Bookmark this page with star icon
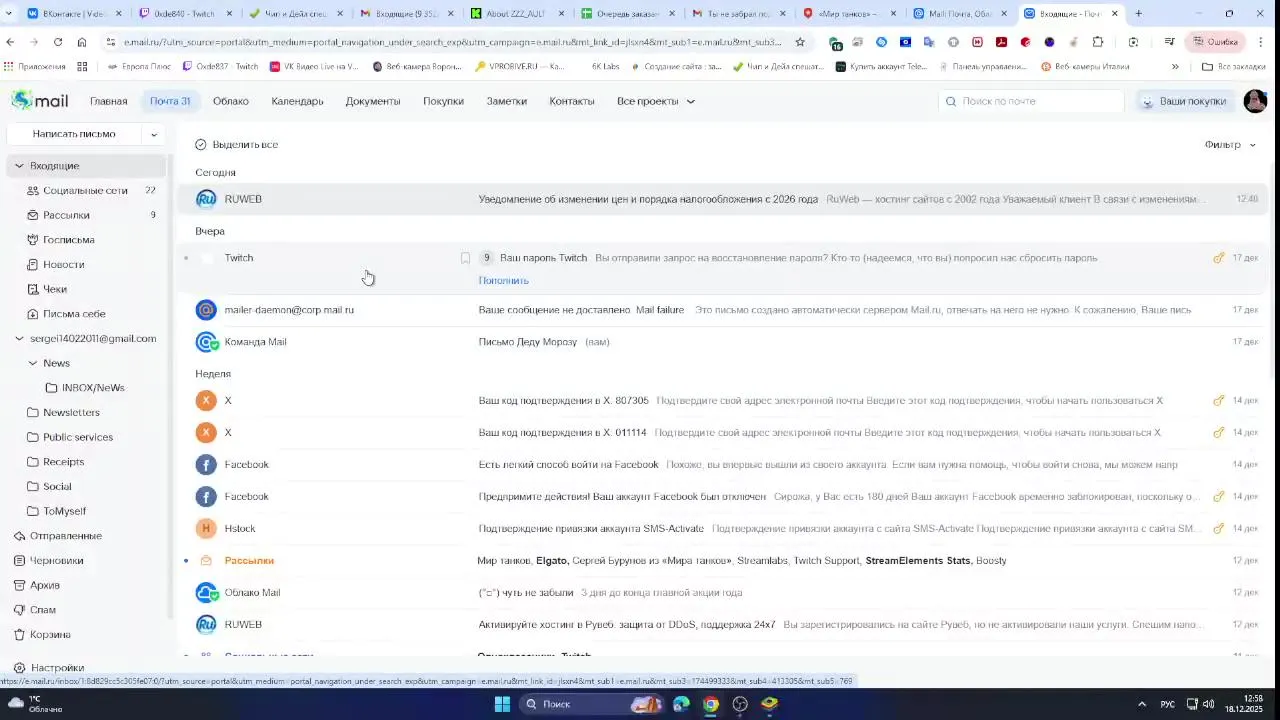 tap(800, 42)
